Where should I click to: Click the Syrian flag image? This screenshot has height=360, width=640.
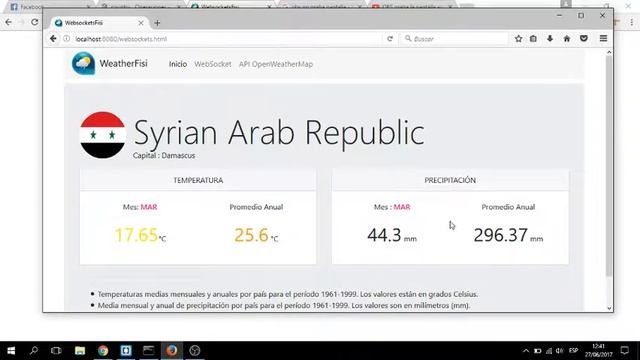(102, 135)
